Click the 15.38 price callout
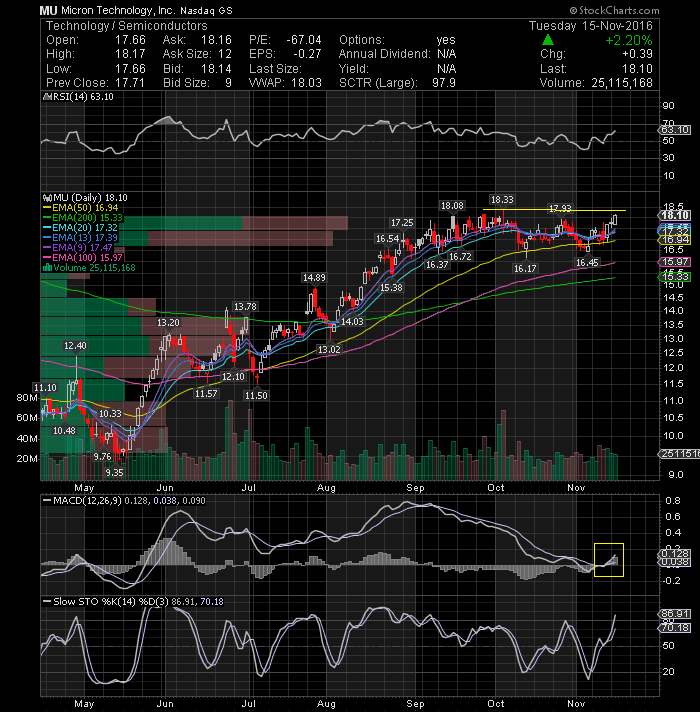This screenshot has width=700, height=712. (x=391, y=287)
